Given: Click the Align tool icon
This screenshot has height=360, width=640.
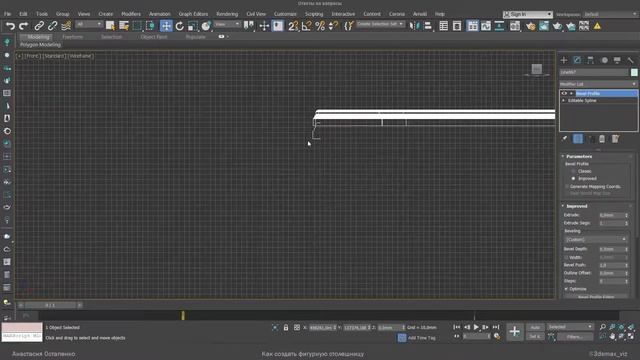Looking at the screenshot, I should 428,26.
